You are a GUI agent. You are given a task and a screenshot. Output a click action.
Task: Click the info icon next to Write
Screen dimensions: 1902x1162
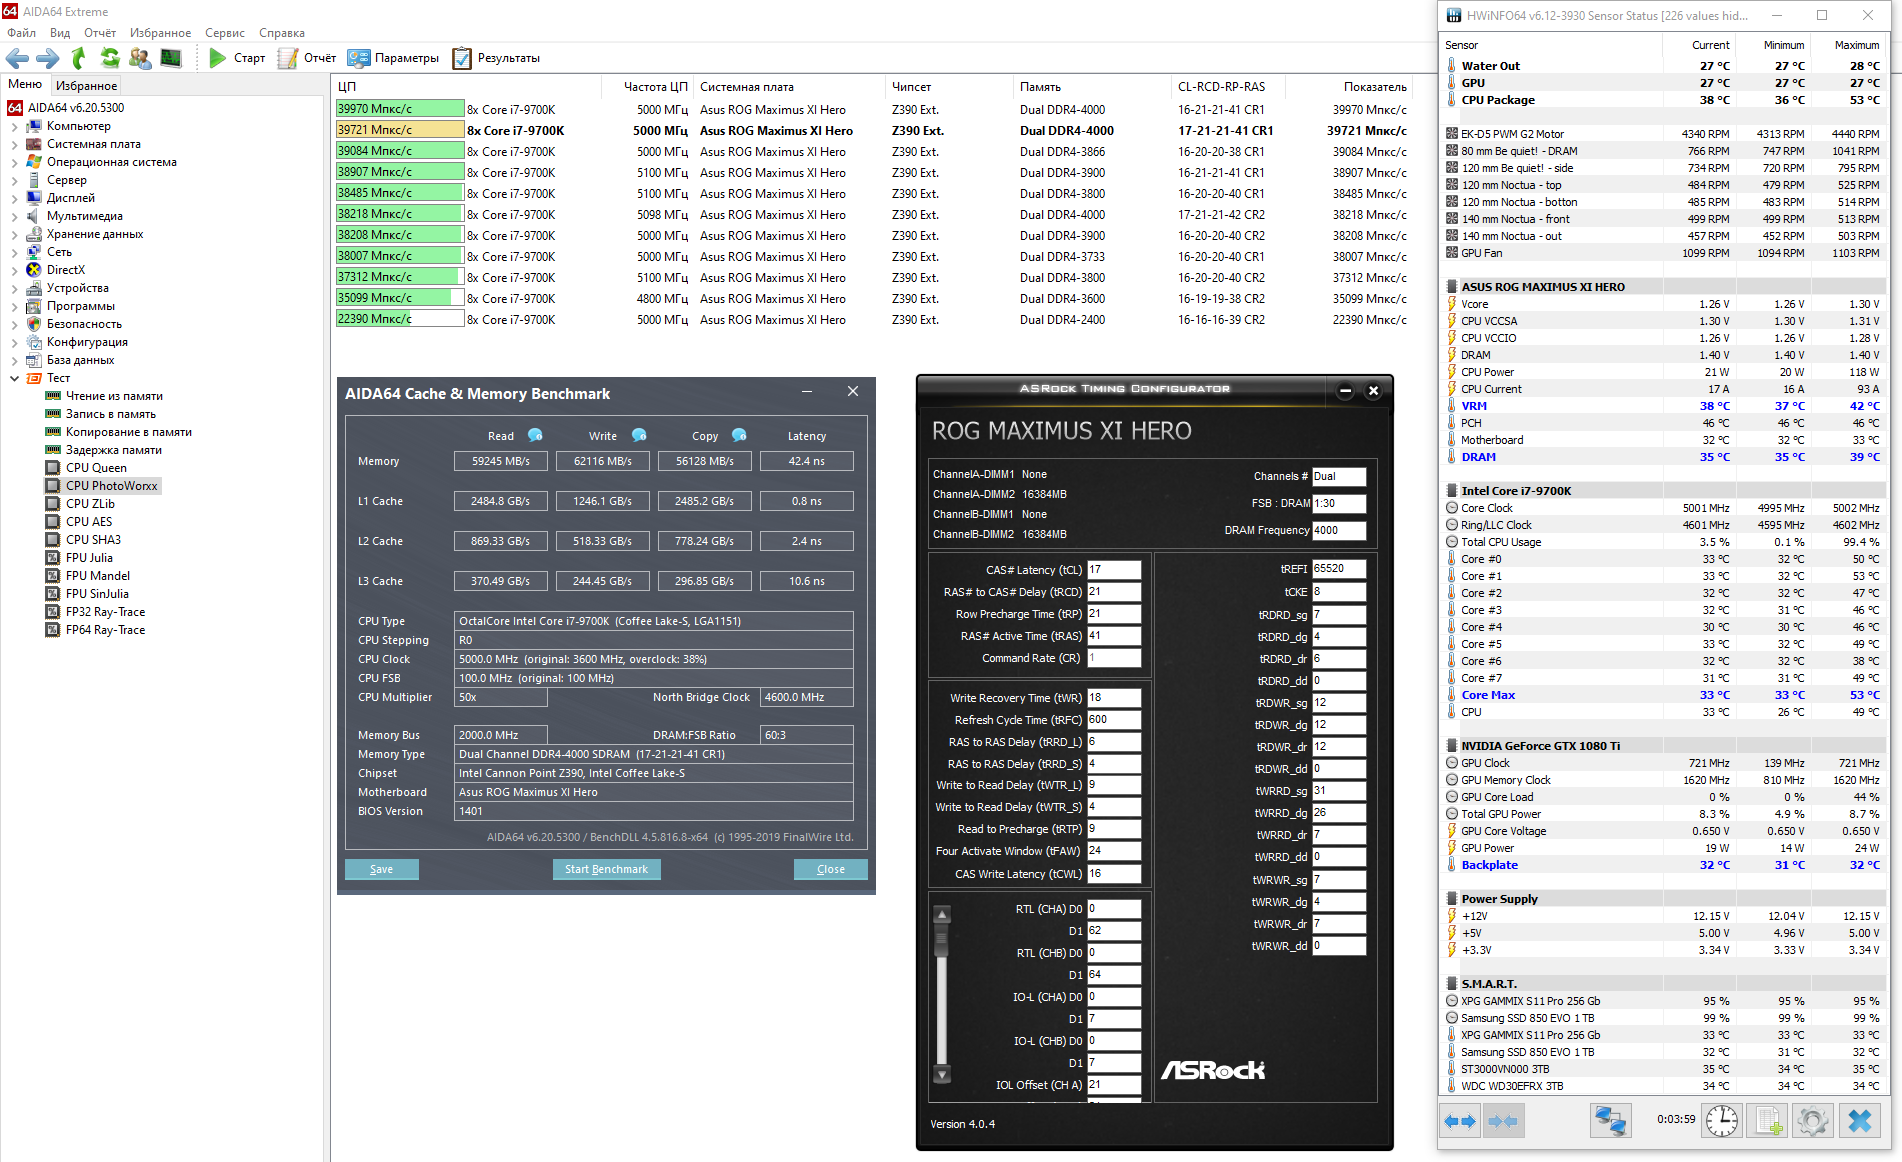pyautogui.click(x=639, y=435)
